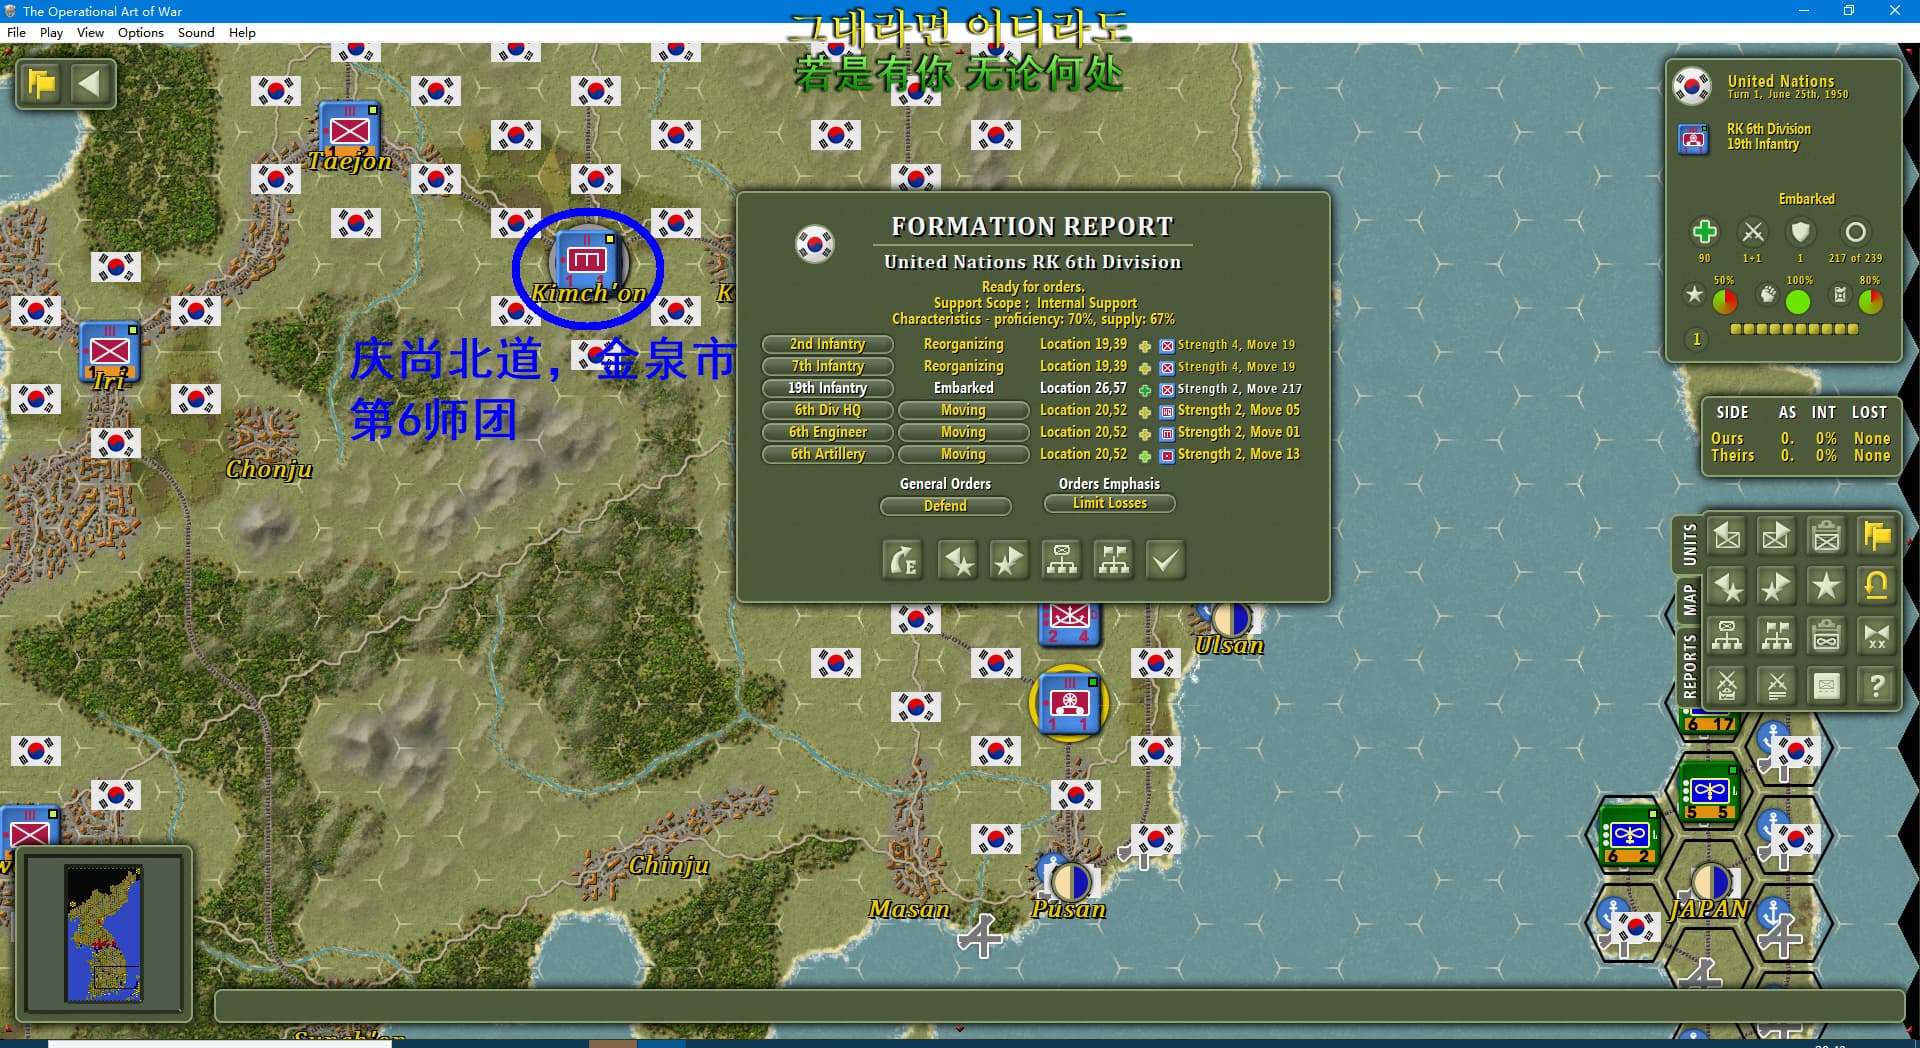
Task: Select the infantry unit at Taejon
Action: [349, 129]
